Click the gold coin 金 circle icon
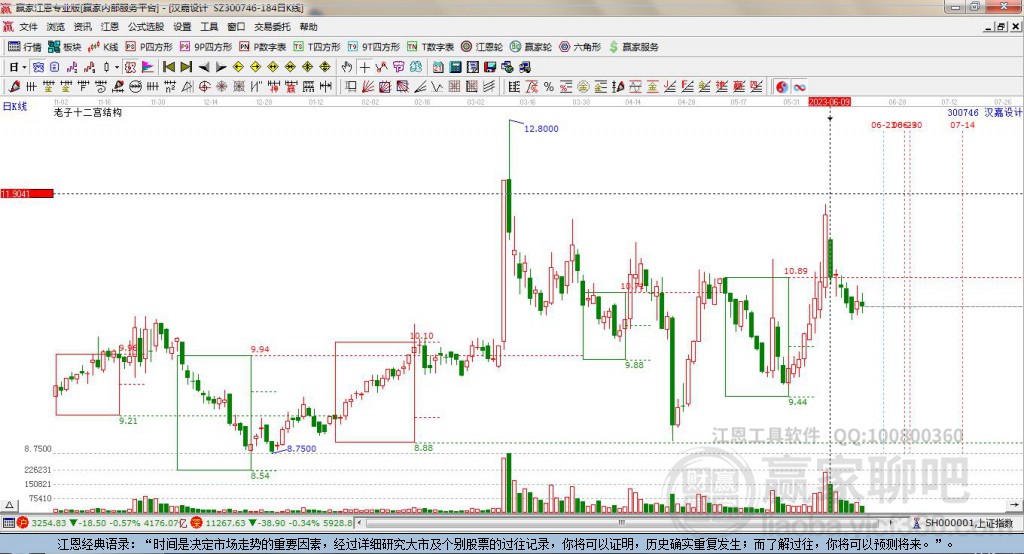 coord(583,87)
